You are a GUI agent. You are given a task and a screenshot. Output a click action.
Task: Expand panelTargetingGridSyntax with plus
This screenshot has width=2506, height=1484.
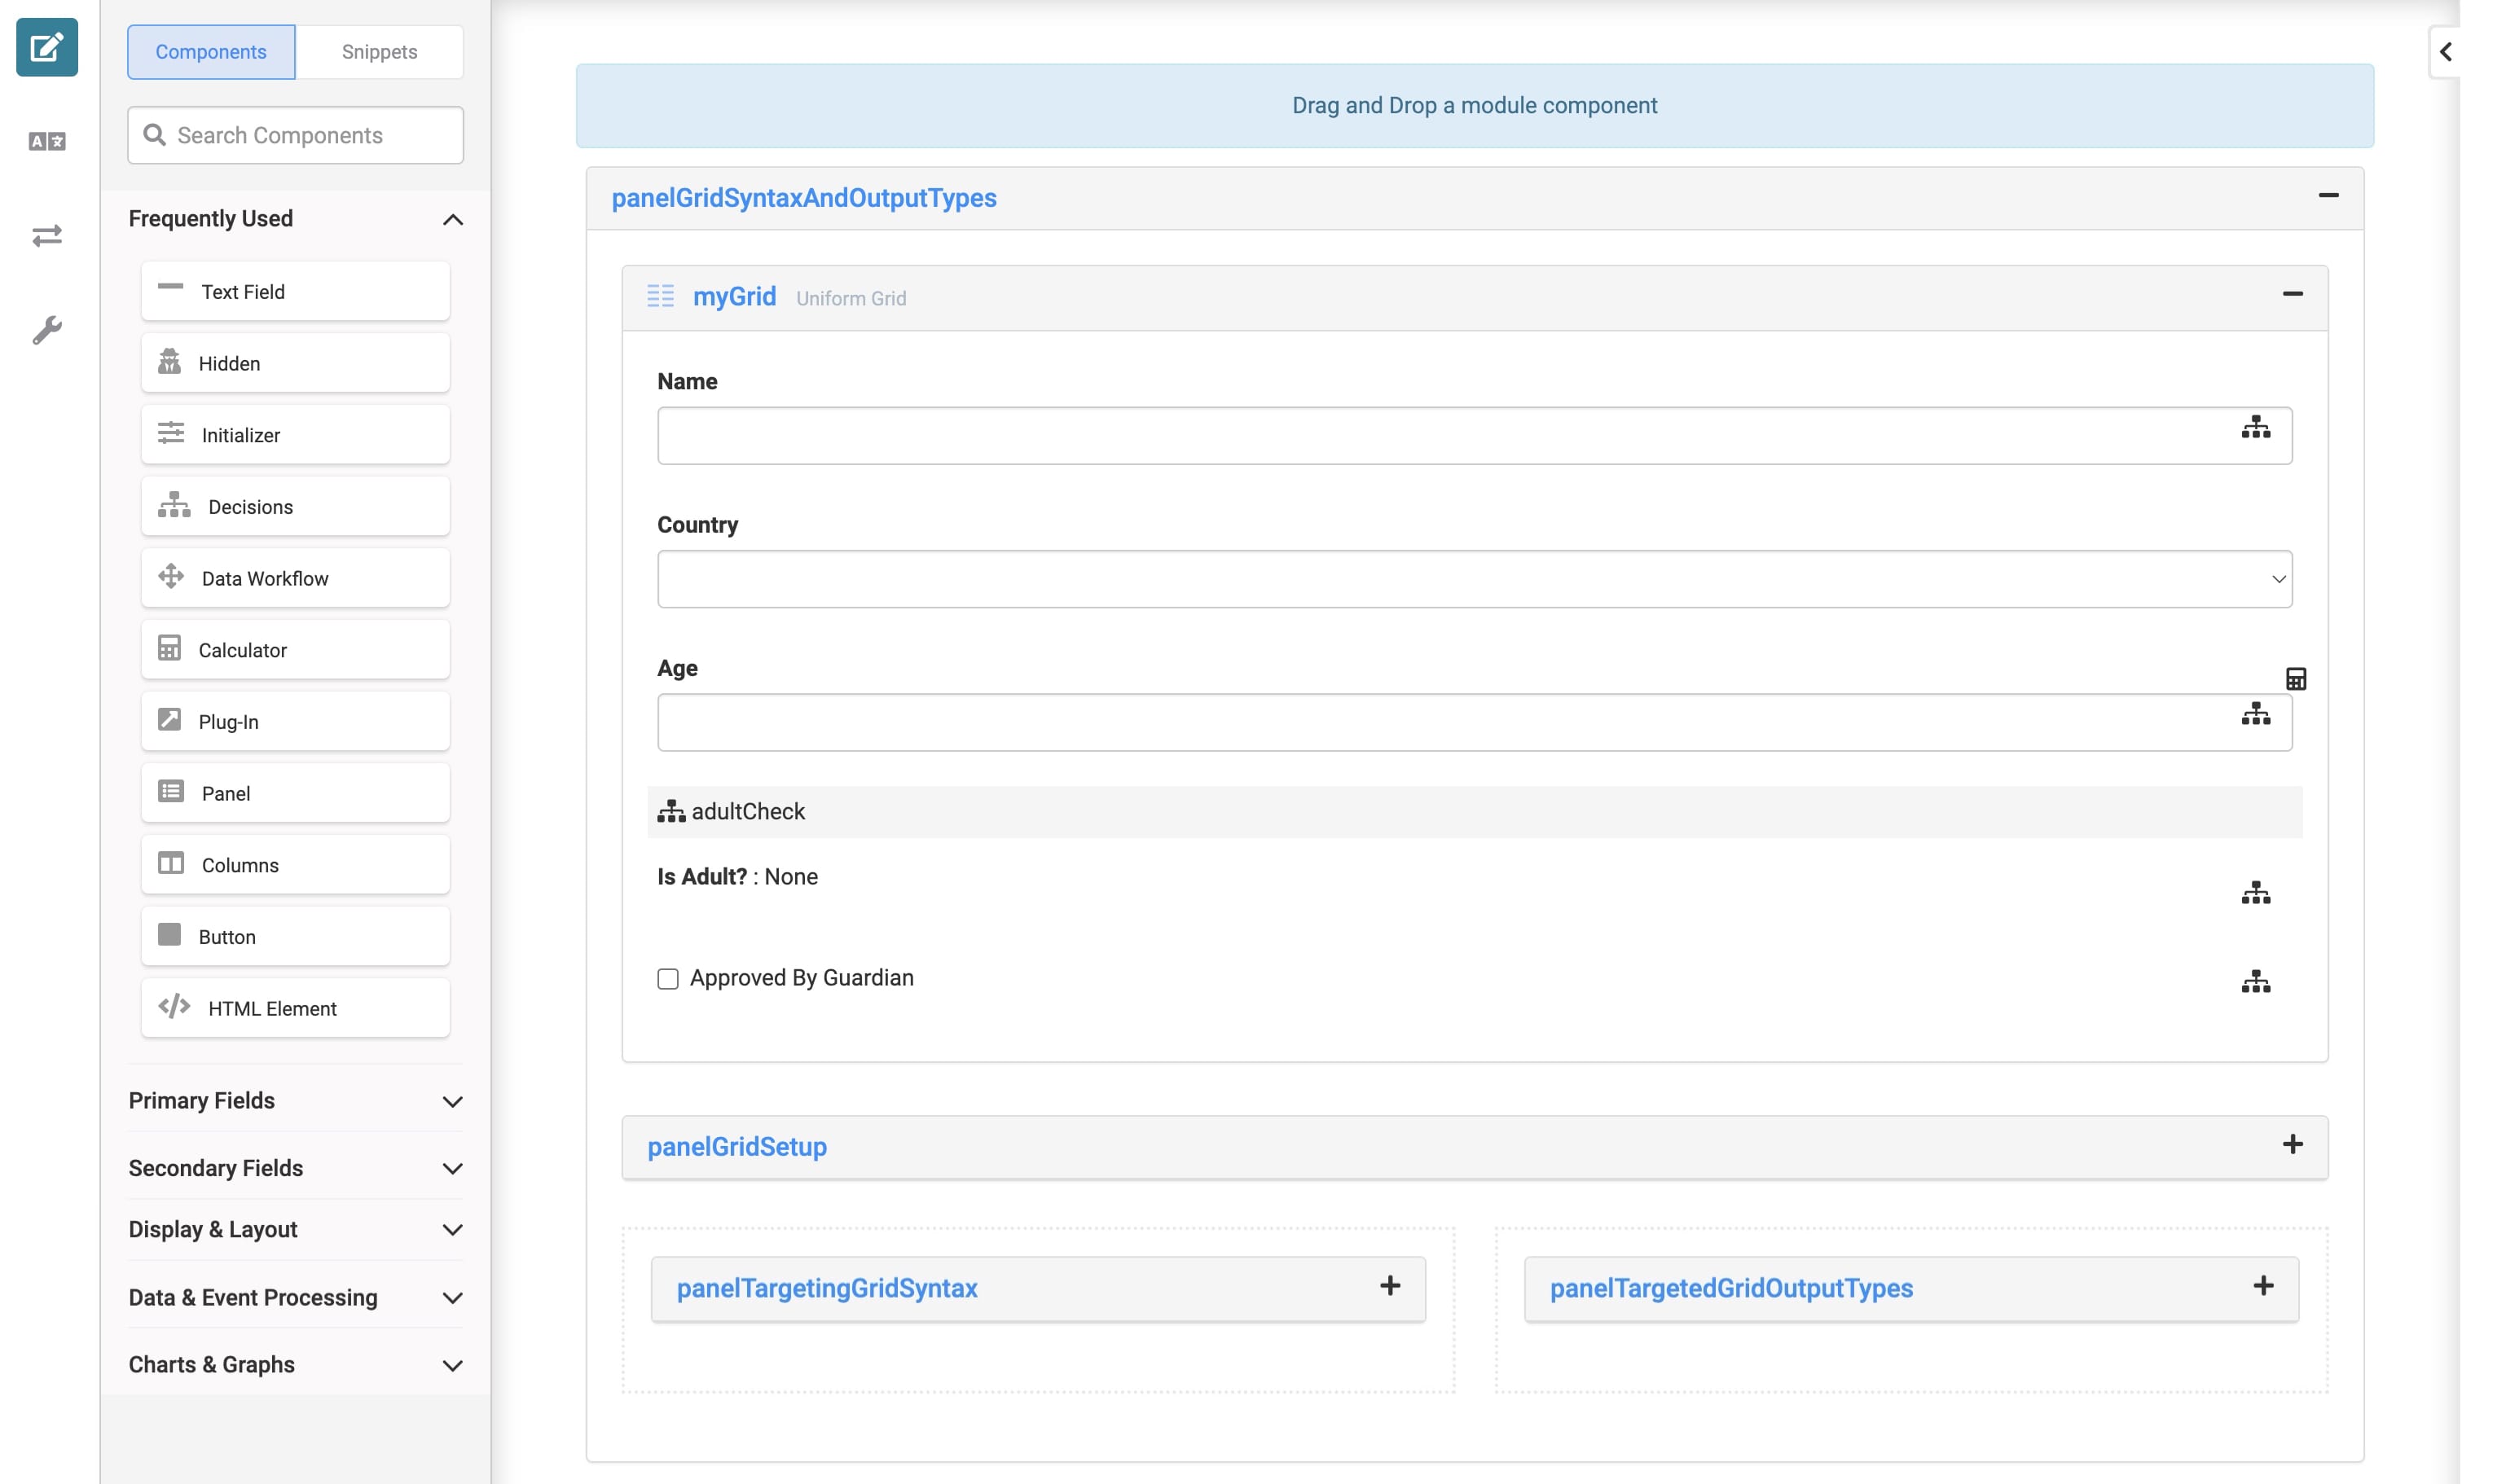pyautogui.click(x=1390, y=1286)
